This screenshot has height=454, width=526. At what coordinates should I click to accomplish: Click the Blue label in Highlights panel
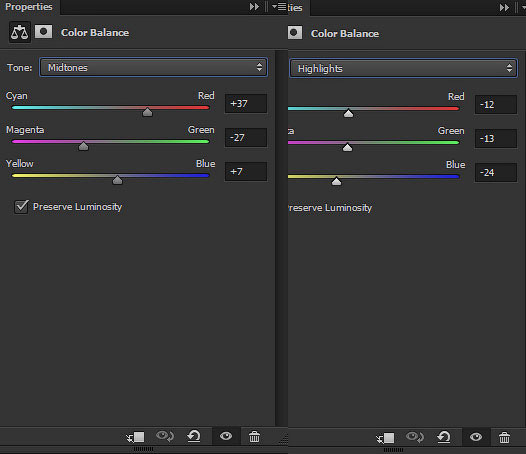[456, 165]
